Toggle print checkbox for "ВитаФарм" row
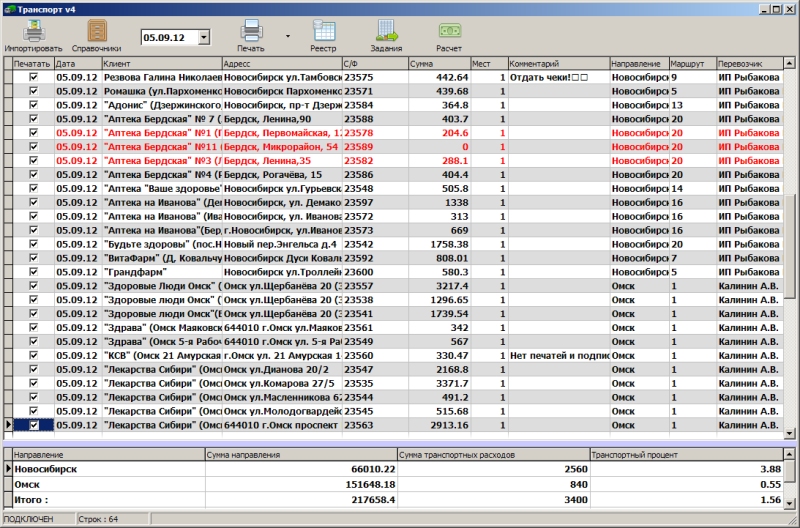Screen dimensions: 800x528 [34, 258]
